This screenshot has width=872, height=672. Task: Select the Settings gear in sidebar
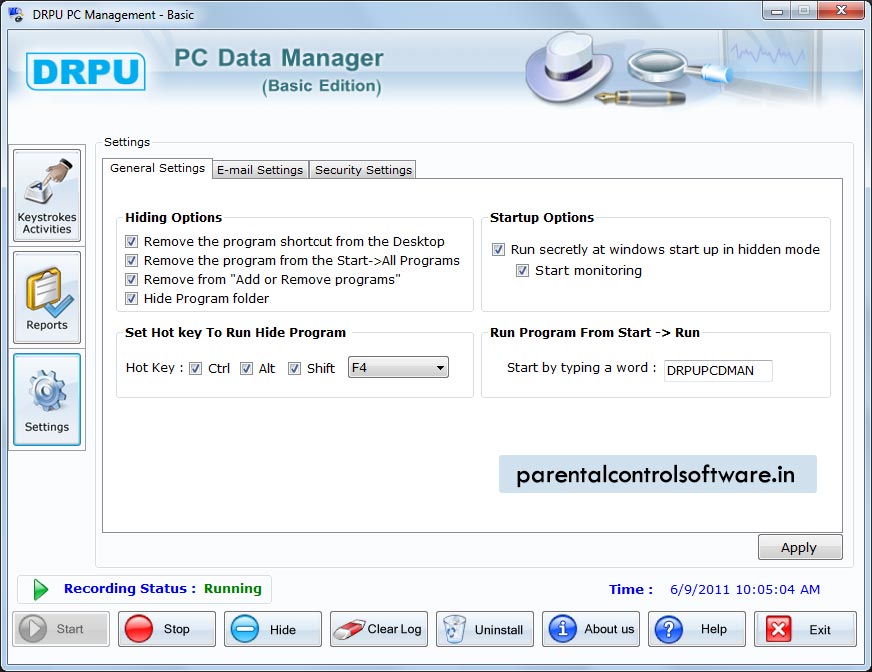point(47,399)
